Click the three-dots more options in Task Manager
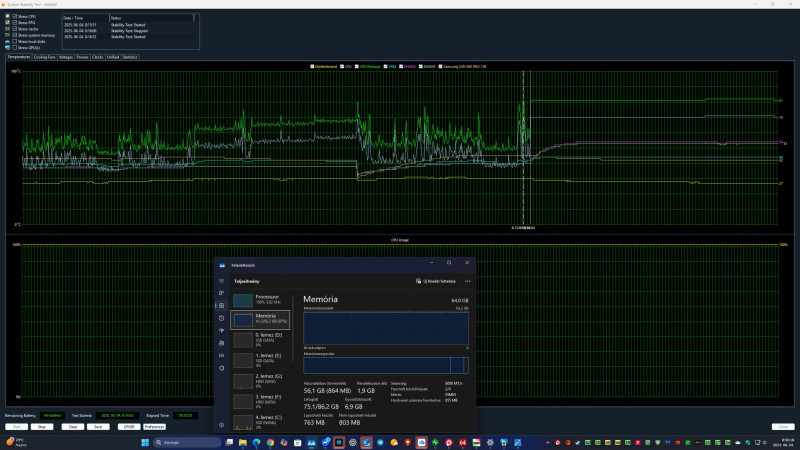Screen dimensions: 800x450 click(x=467, y=281)
